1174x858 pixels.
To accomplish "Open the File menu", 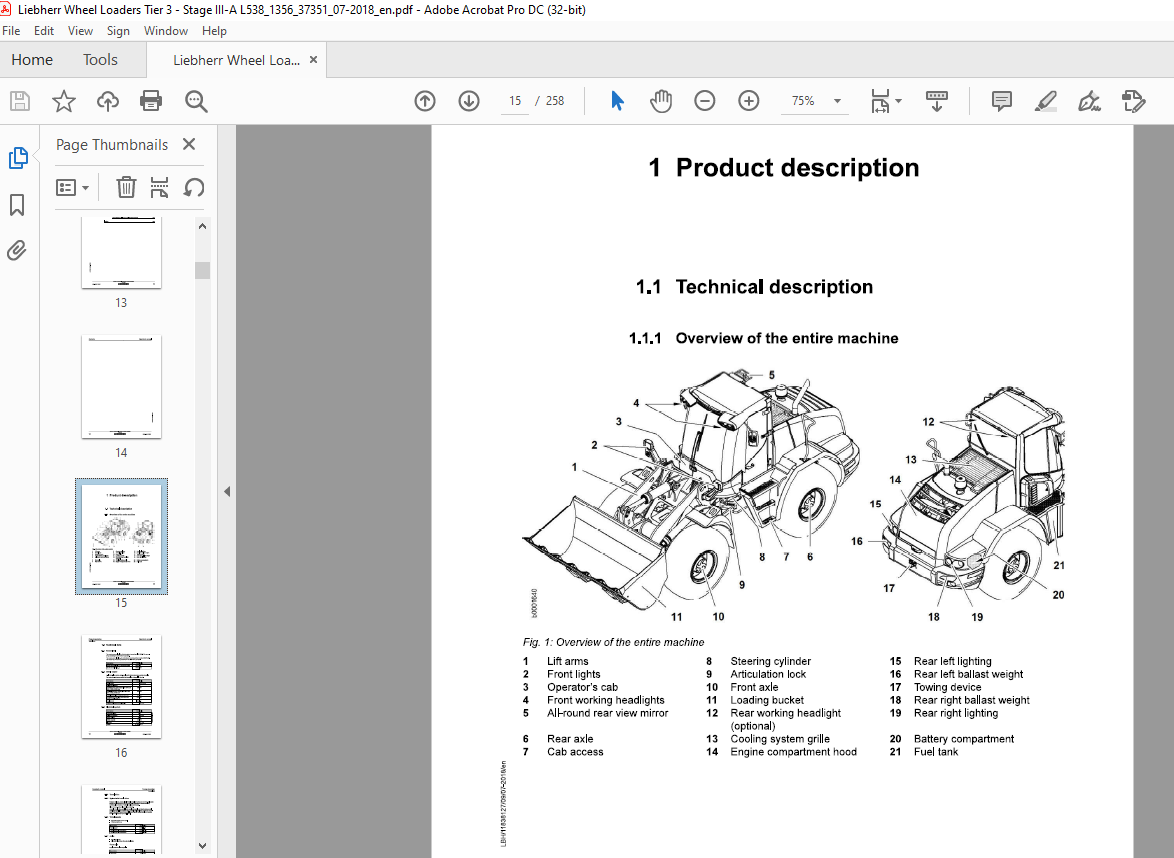I will 11,31.
